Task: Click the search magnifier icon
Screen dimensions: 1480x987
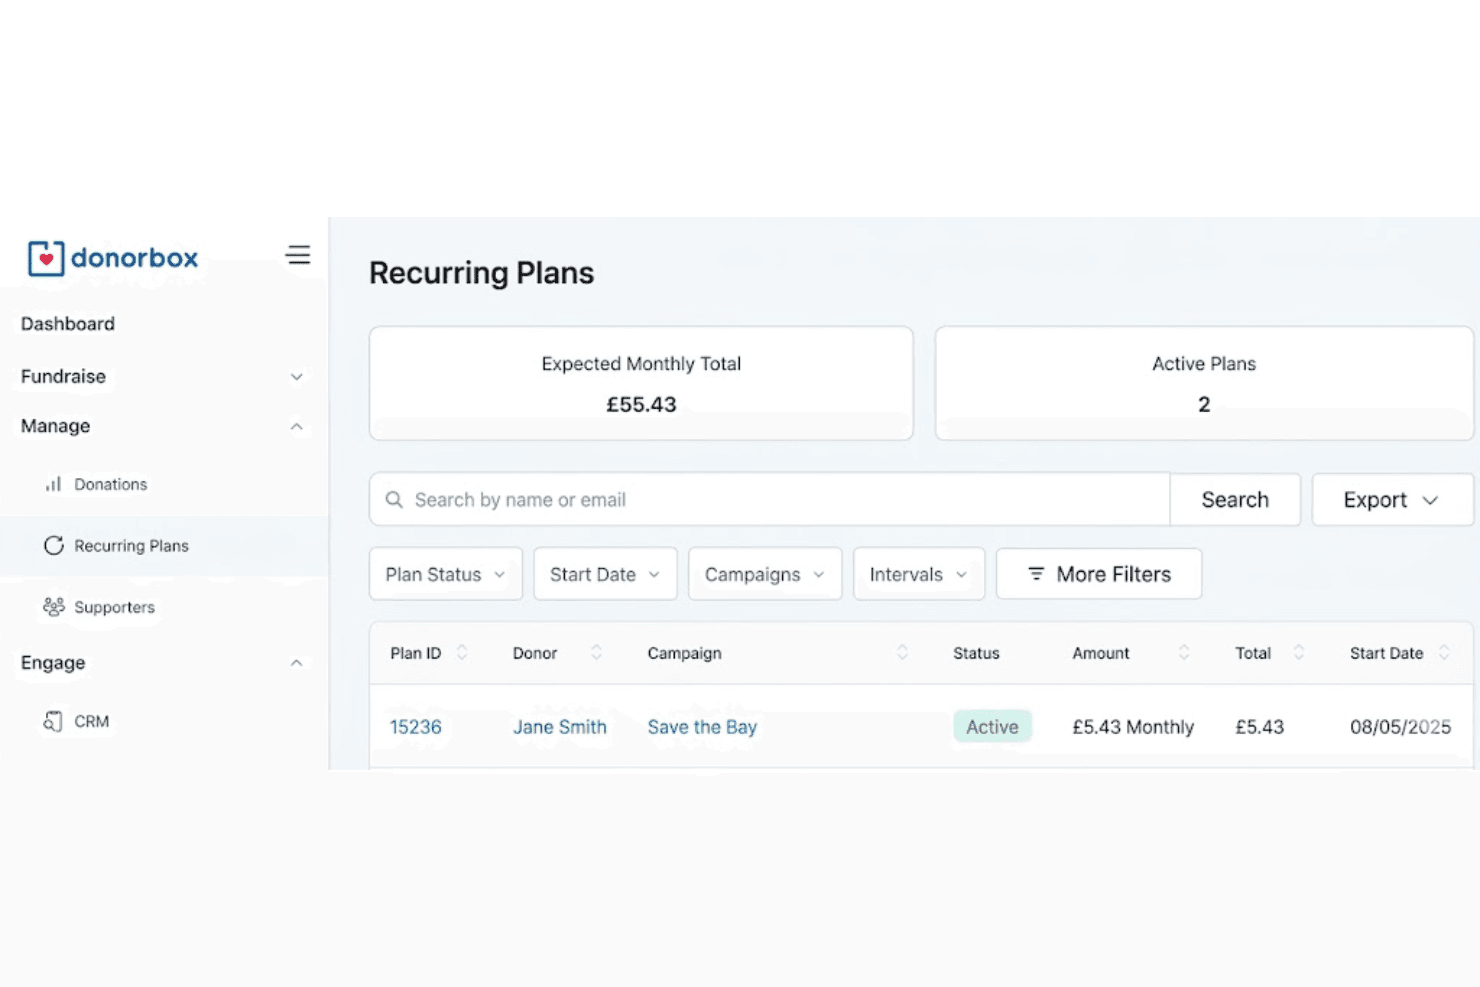Action: (x=394, y=499)
